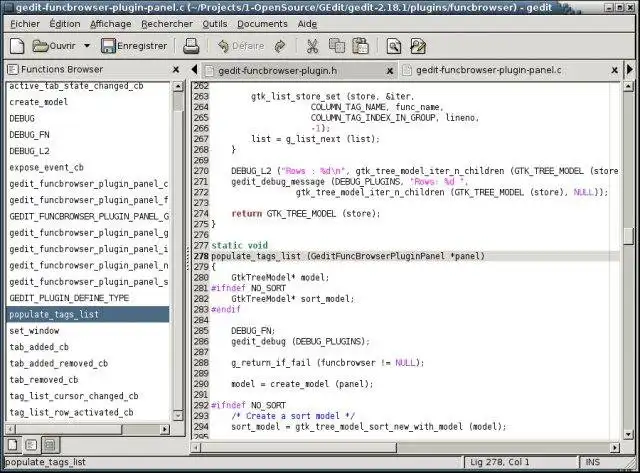Select tag_list_cursor_changed_cb in the list
640x473 pixels.
click(88, 396)
